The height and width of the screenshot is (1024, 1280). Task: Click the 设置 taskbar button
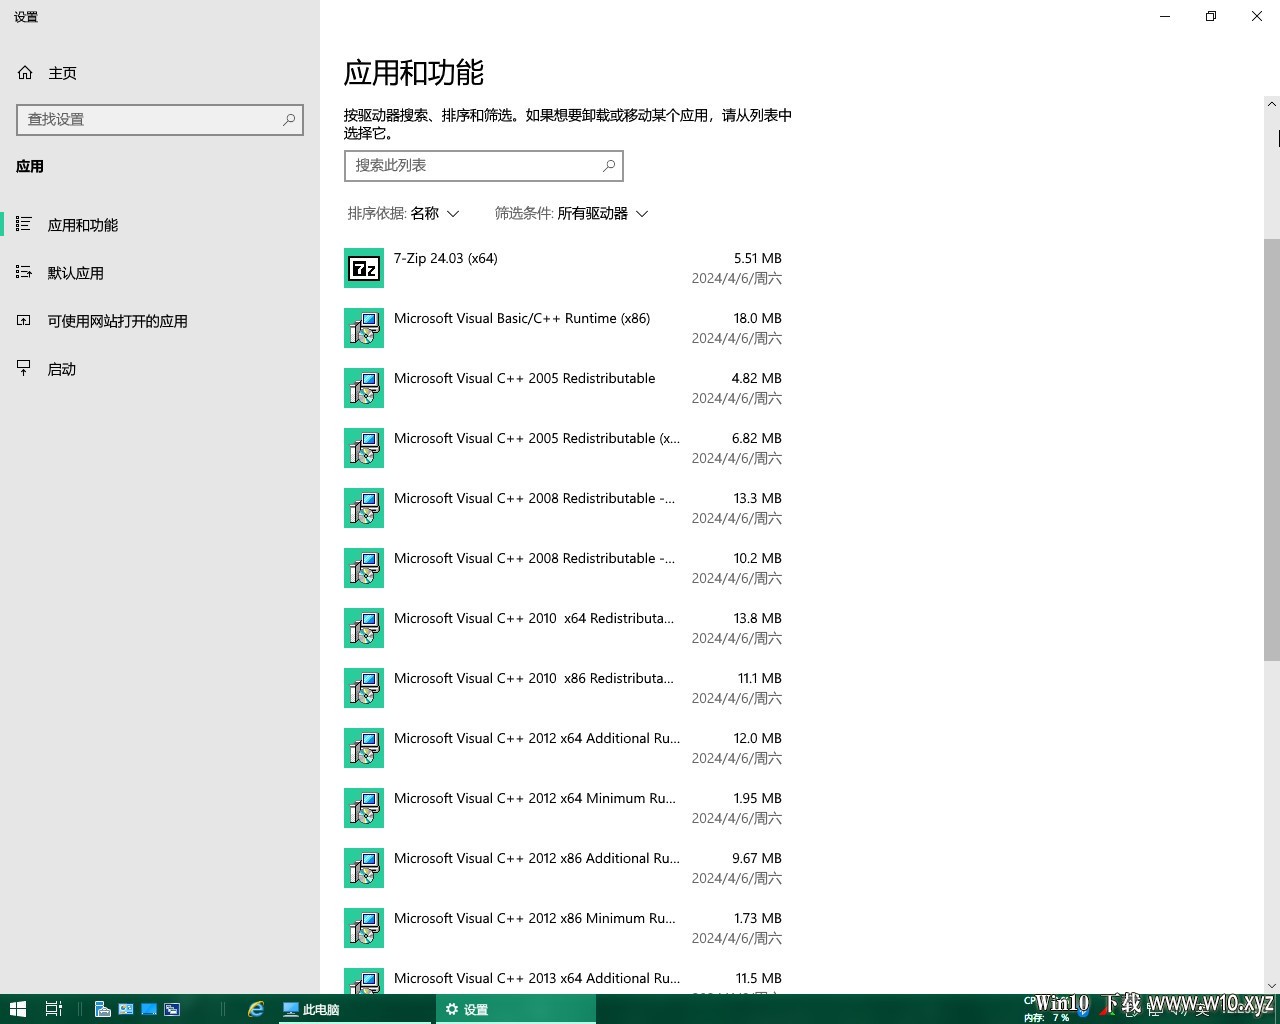coord(516,1009)
